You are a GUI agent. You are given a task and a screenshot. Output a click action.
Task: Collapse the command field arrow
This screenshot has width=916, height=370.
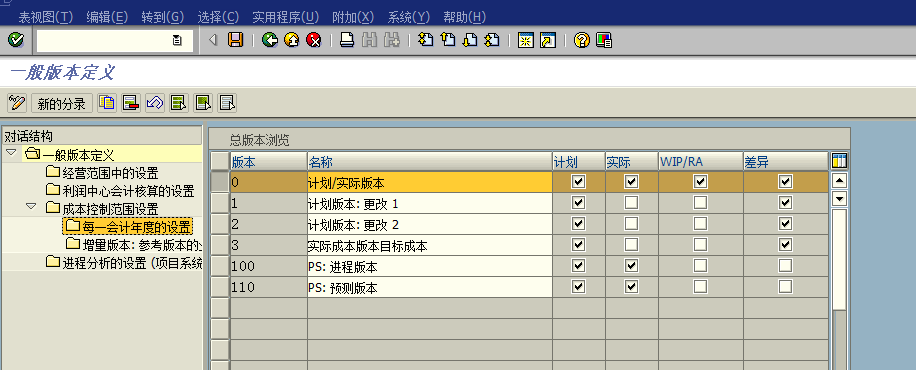click(x=213, y=40)
